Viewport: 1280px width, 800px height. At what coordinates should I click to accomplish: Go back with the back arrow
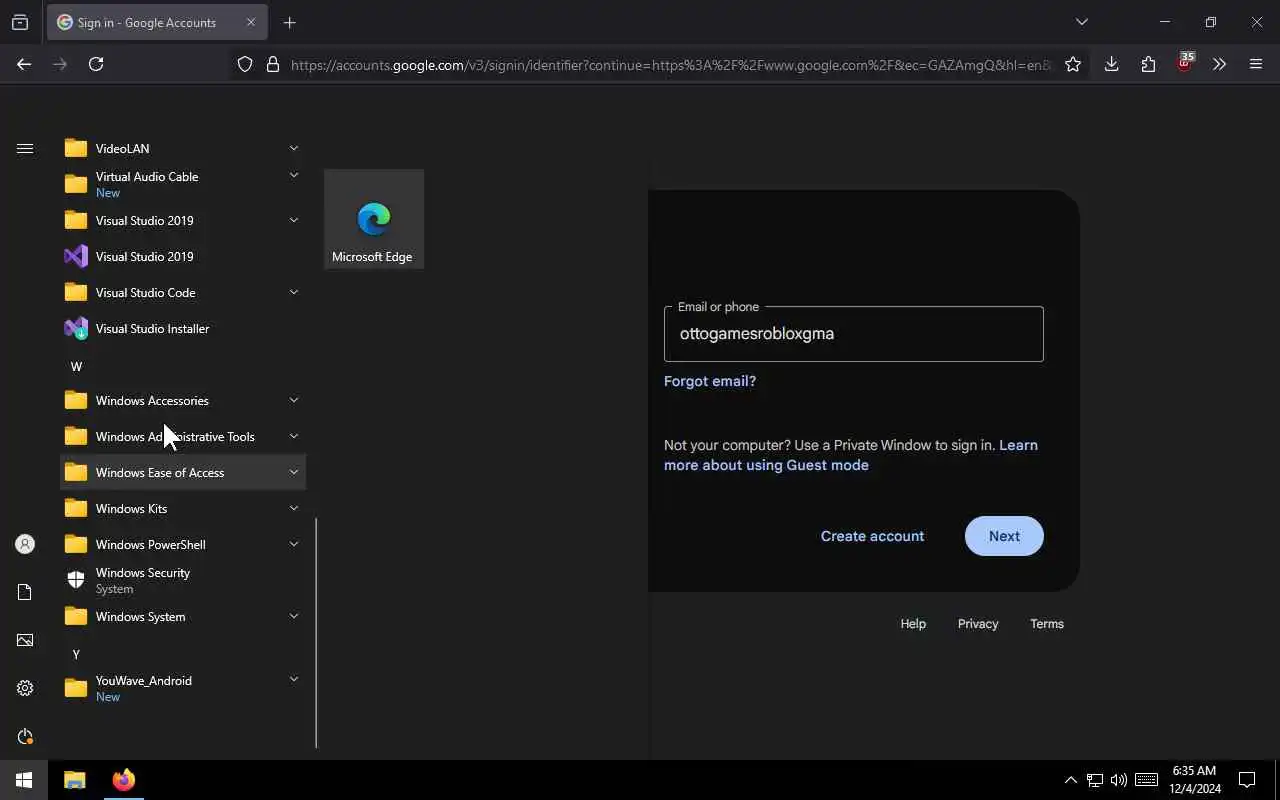(x=24, y=64)
